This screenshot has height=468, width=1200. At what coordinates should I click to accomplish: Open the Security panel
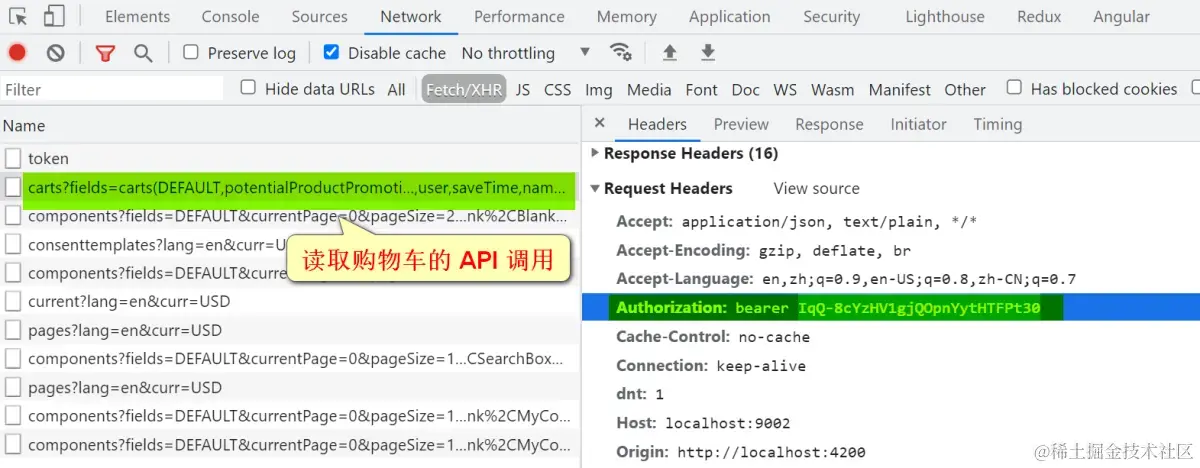tap(832, 16)
